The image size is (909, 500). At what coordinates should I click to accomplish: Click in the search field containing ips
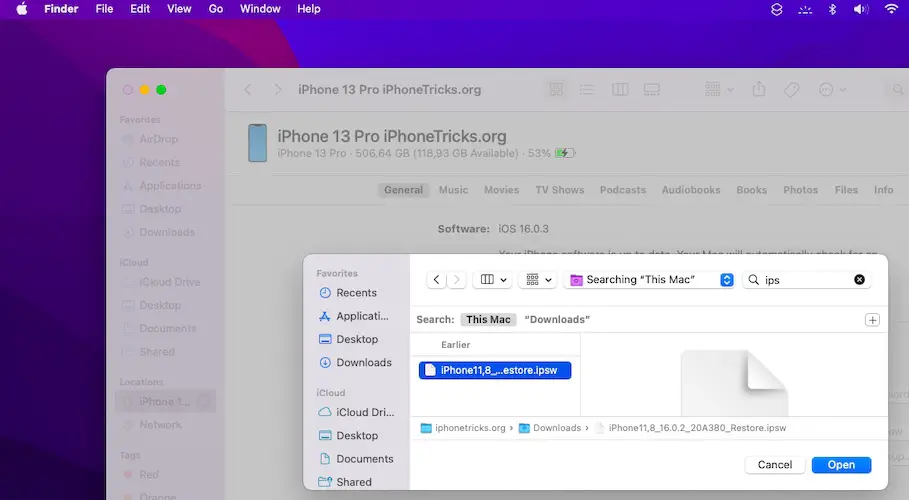[x=805, y=280]
